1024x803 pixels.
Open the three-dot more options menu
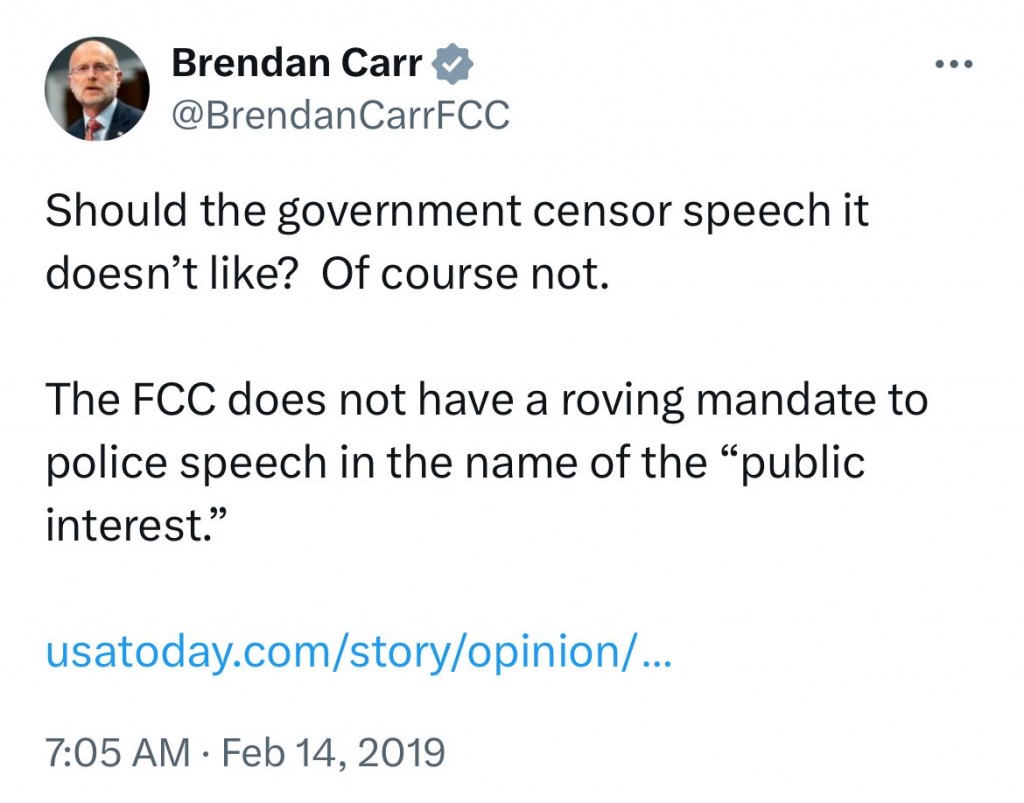pyautogui.click(x=952, y=66)
